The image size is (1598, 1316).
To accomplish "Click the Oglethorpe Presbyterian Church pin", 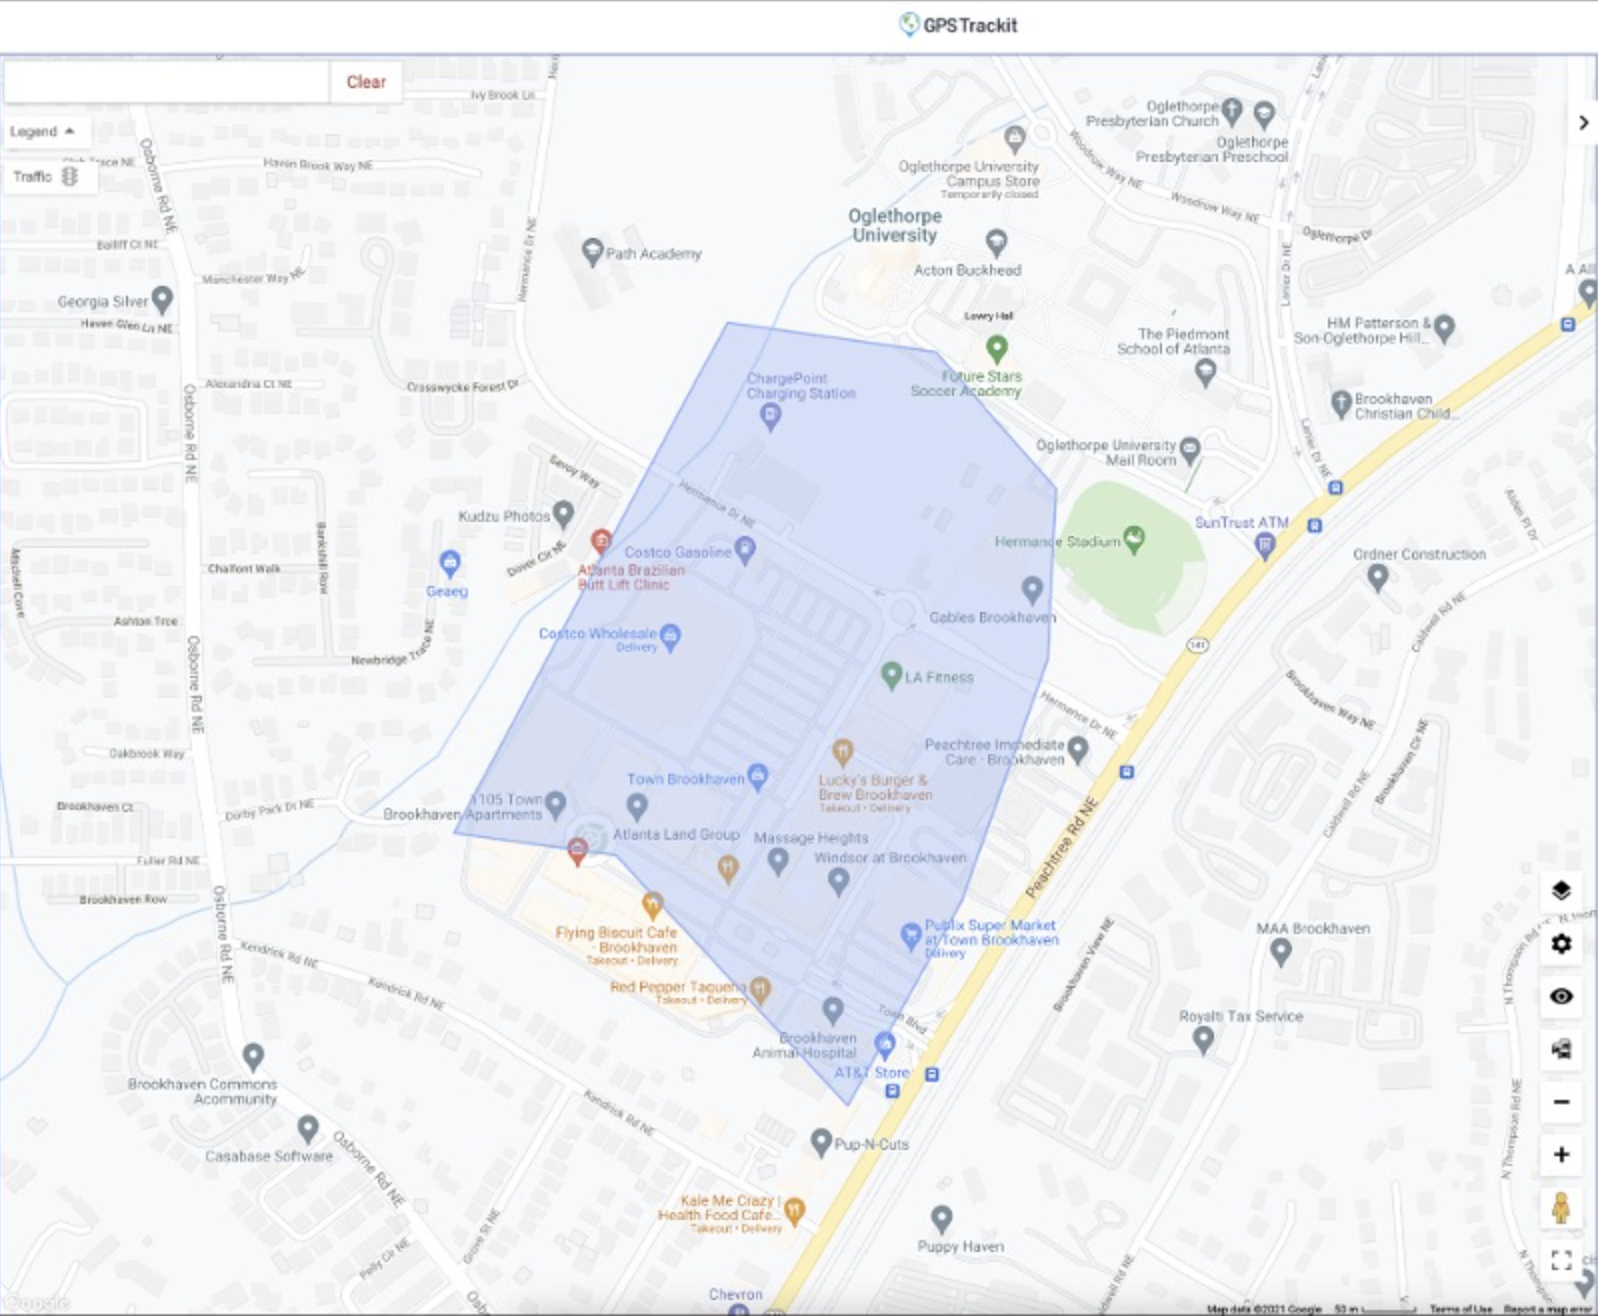I will click(x=1232, y=110).
